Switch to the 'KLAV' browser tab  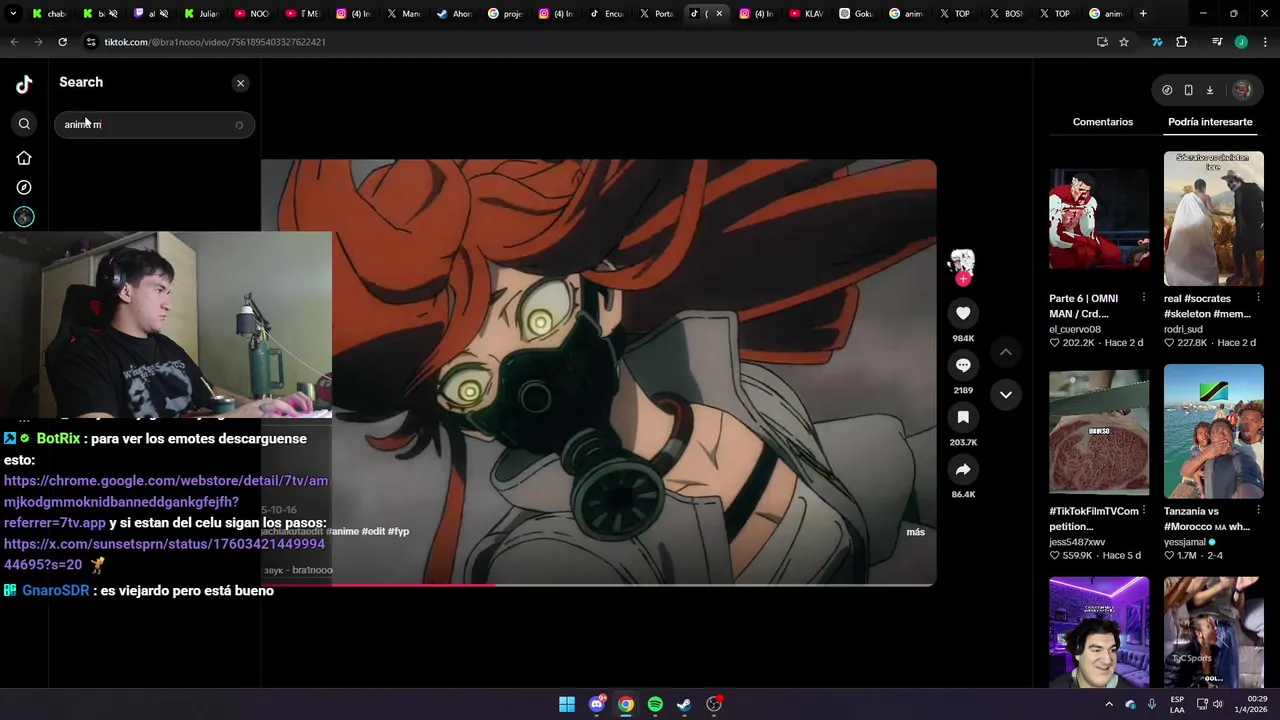[x=807, y=14]
